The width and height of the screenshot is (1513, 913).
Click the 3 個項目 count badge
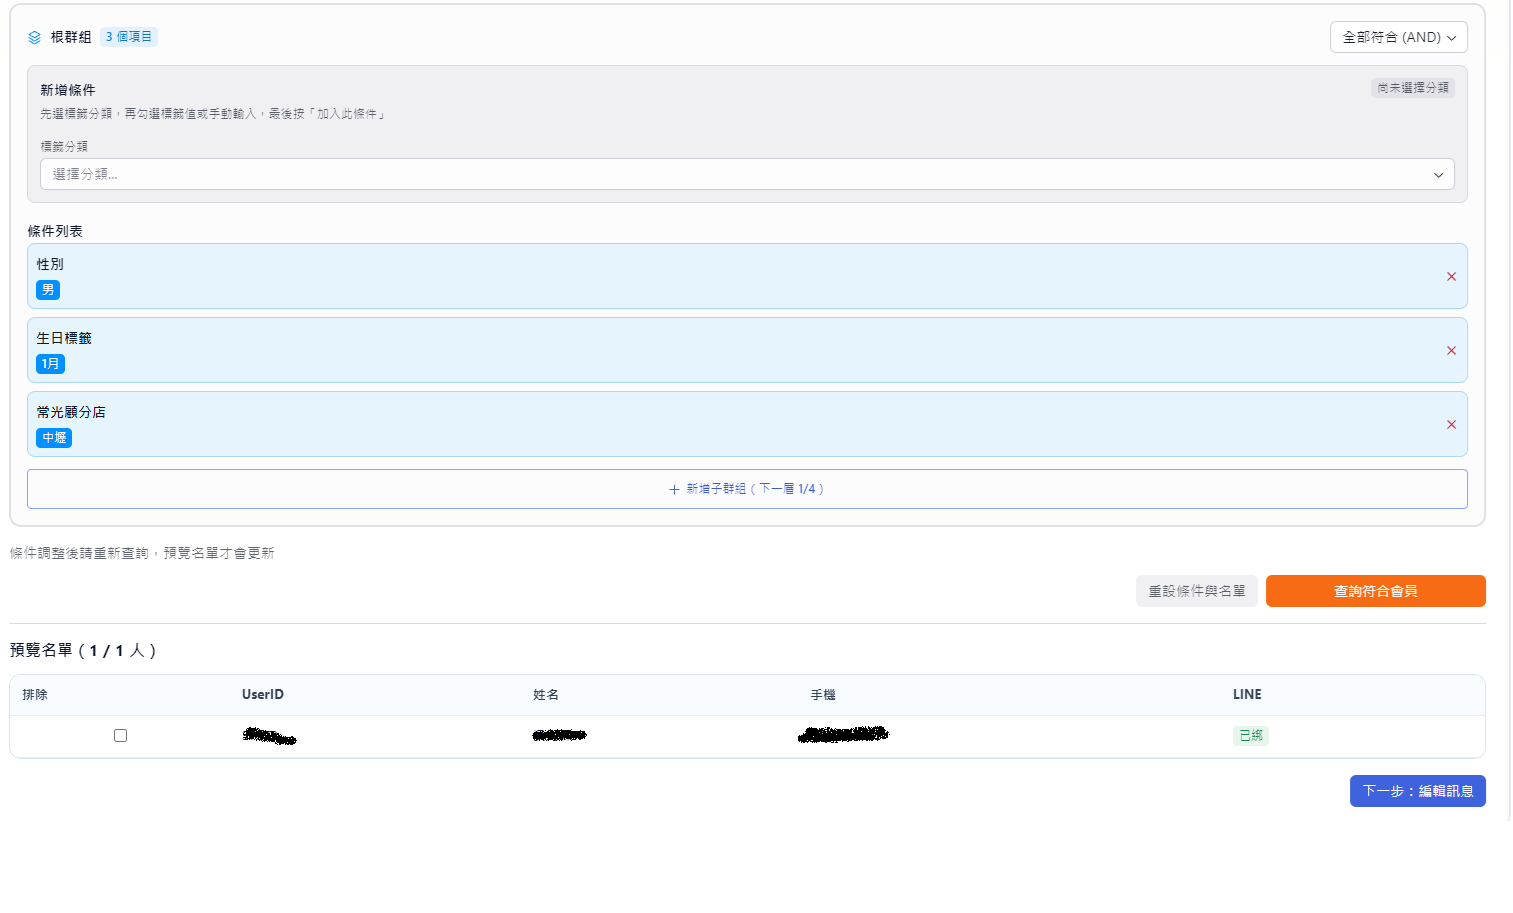pyautogui.click(x=129, y=37)
